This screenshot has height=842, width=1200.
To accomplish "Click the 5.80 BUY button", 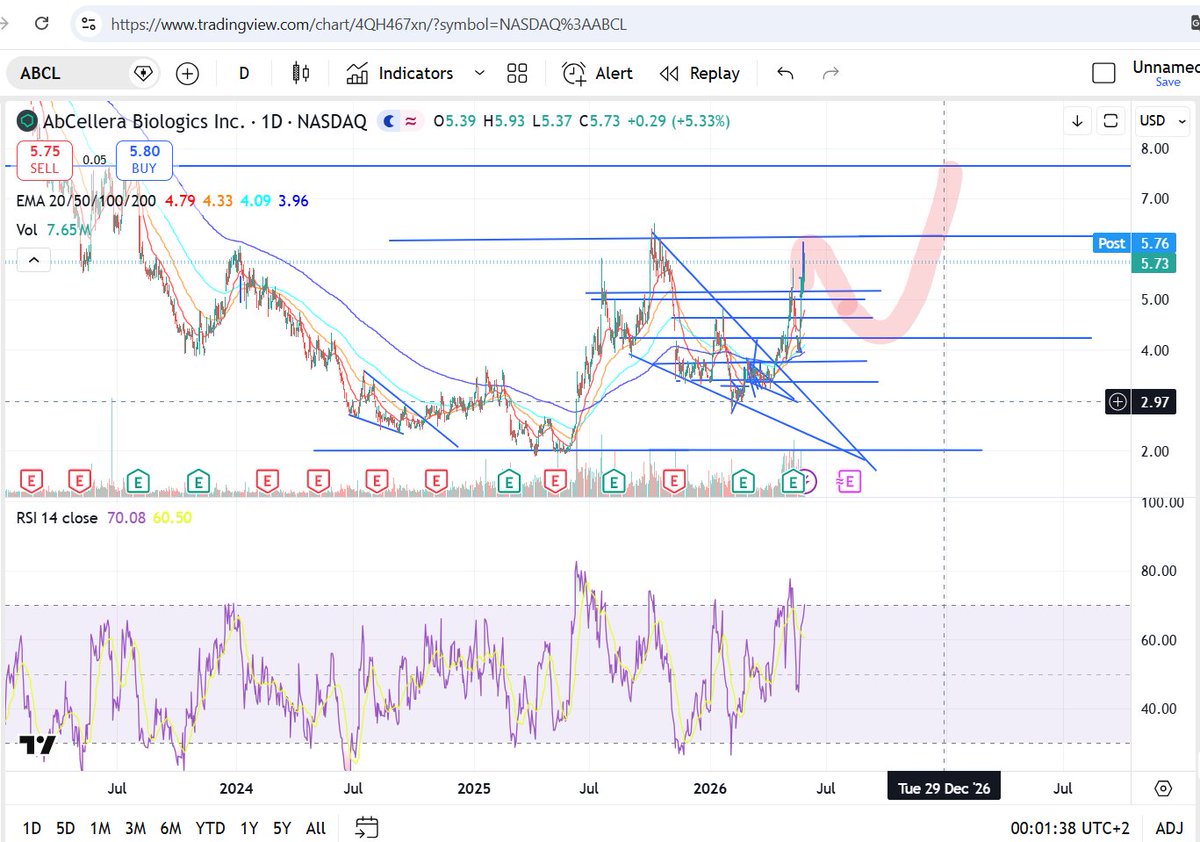I will tap(144, 159).
